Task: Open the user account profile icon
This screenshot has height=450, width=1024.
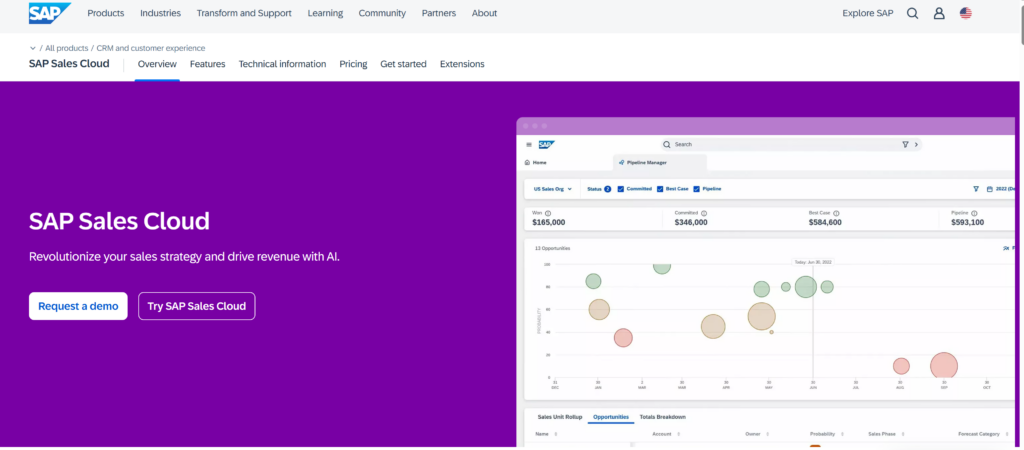Action: click(x=939, y=13)
